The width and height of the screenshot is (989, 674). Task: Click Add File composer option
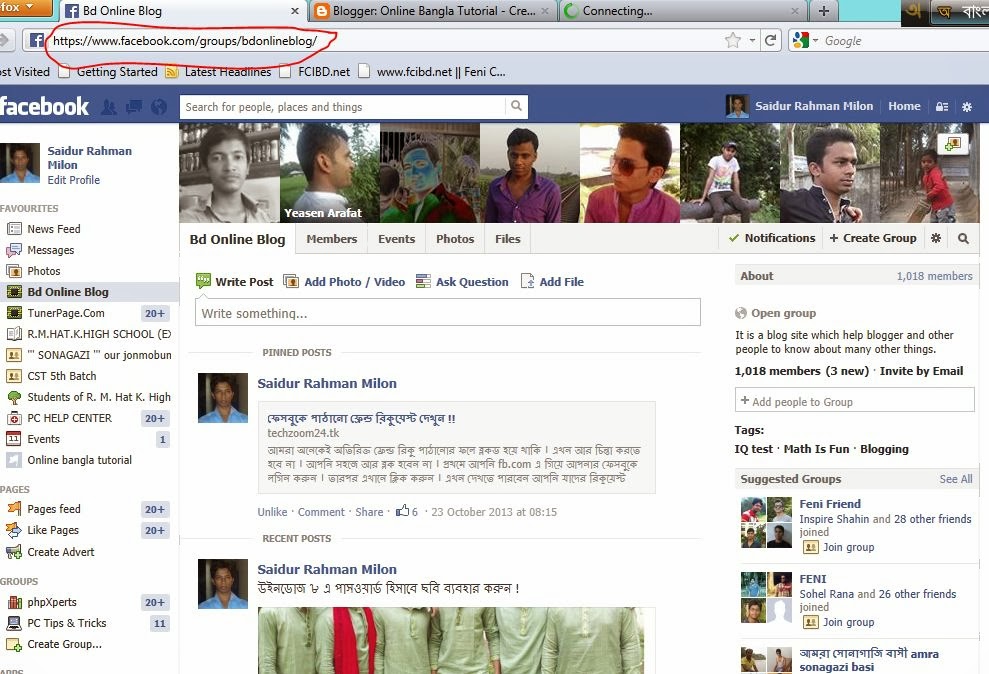coord(553,282)
